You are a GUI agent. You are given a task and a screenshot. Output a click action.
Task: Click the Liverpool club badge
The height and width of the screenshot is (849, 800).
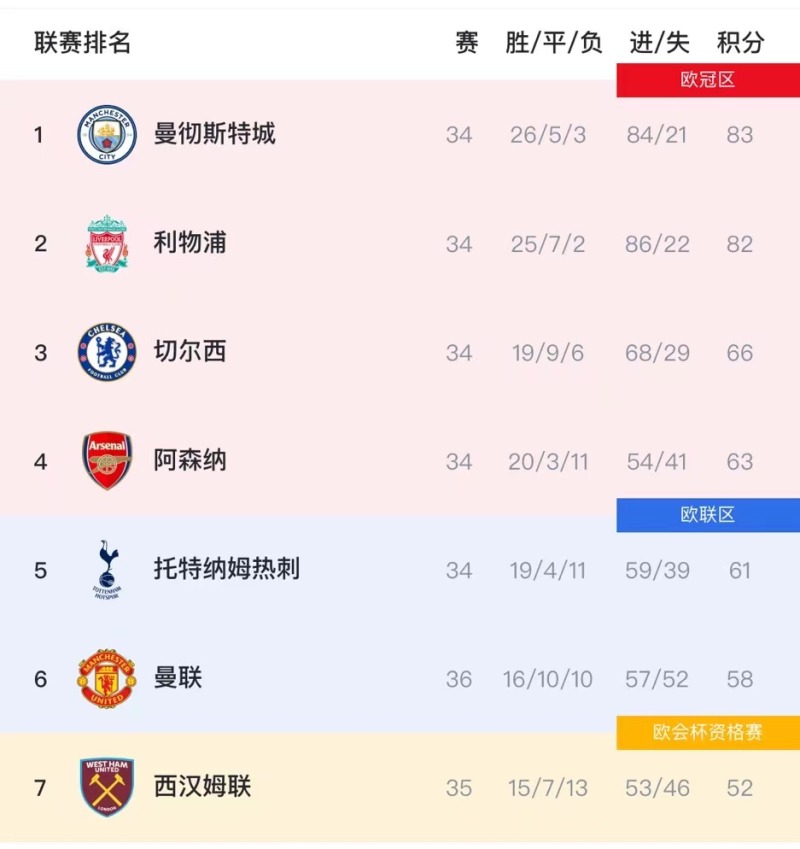pos(105,243)
